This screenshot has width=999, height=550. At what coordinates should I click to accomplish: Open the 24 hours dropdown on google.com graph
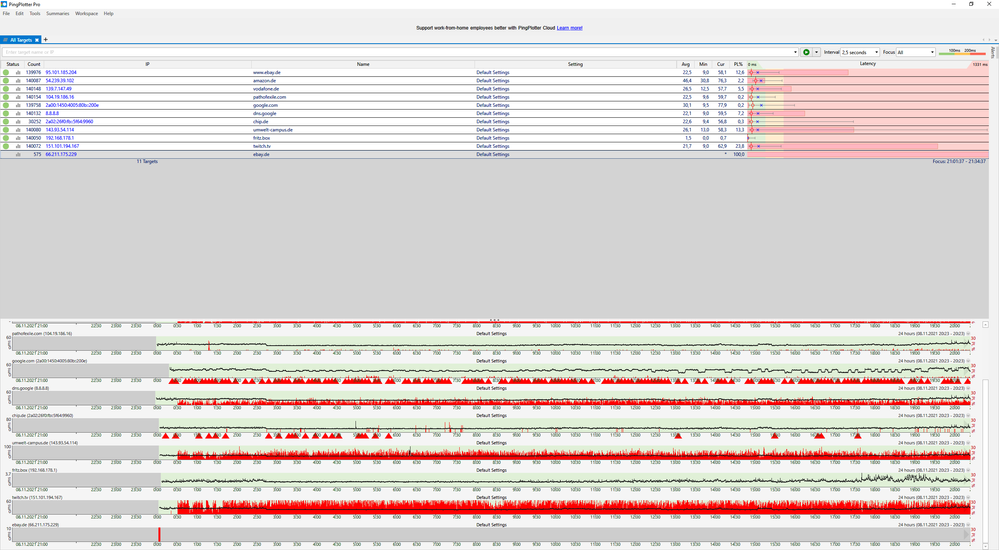tap(968, 361)
